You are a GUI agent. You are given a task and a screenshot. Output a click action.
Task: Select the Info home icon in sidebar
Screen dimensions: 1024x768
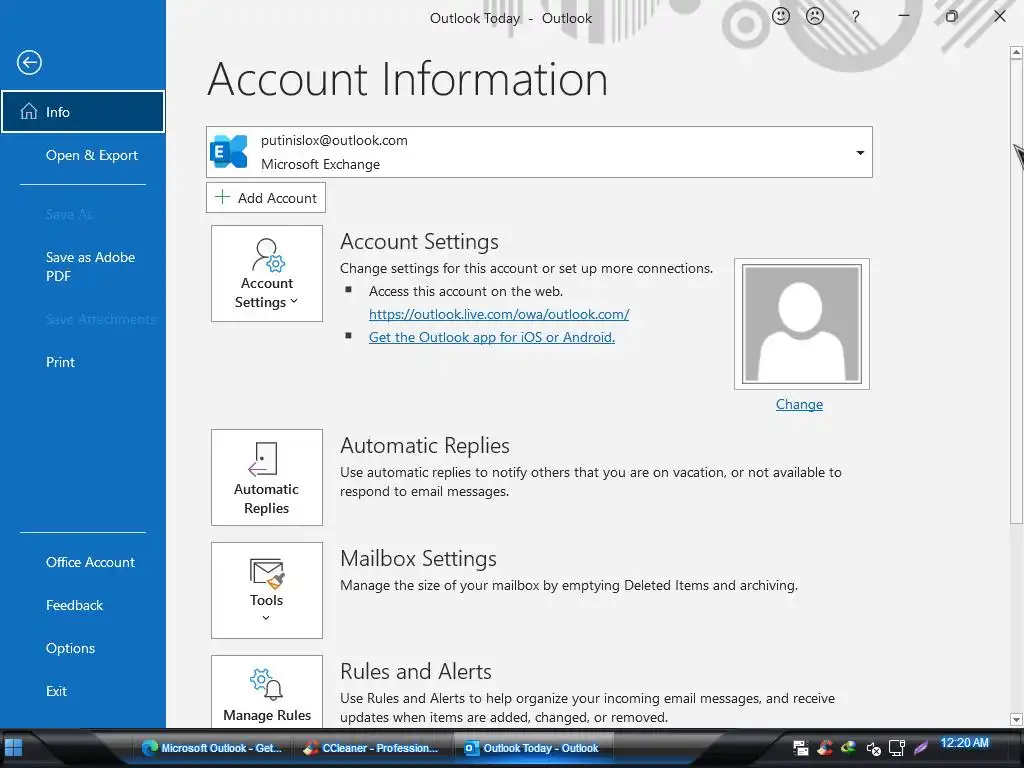tap(29, 112)
